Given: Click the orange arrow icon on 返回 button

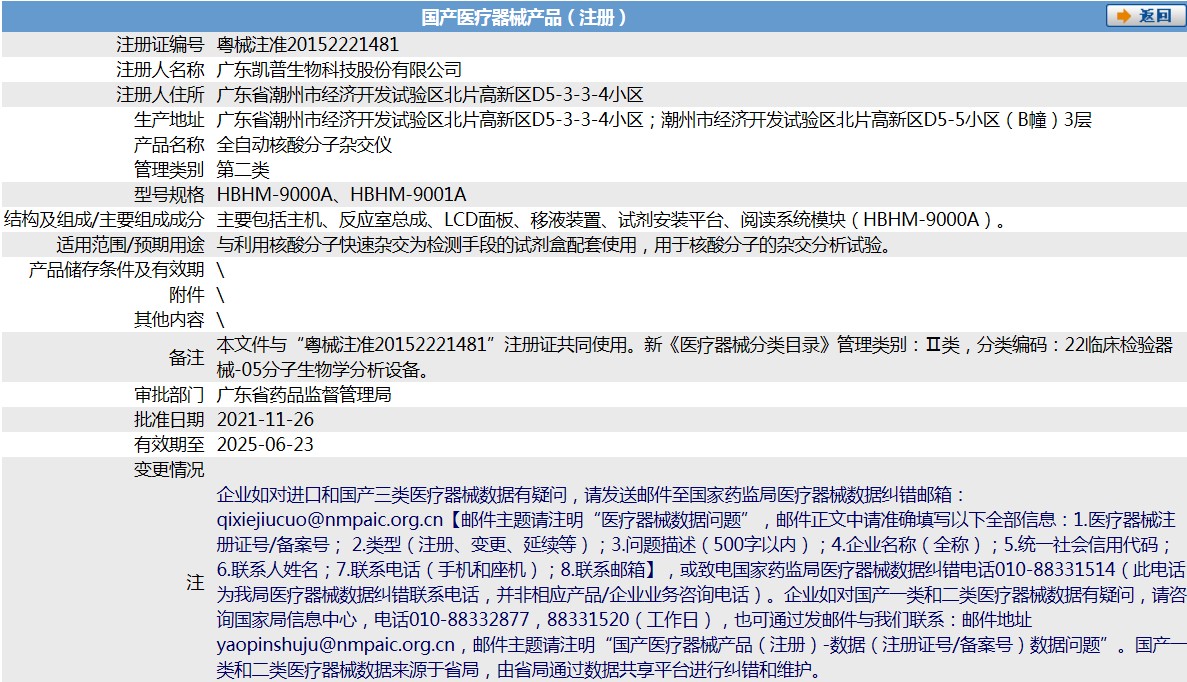Looking at the screenshot, I should 1123,16.
